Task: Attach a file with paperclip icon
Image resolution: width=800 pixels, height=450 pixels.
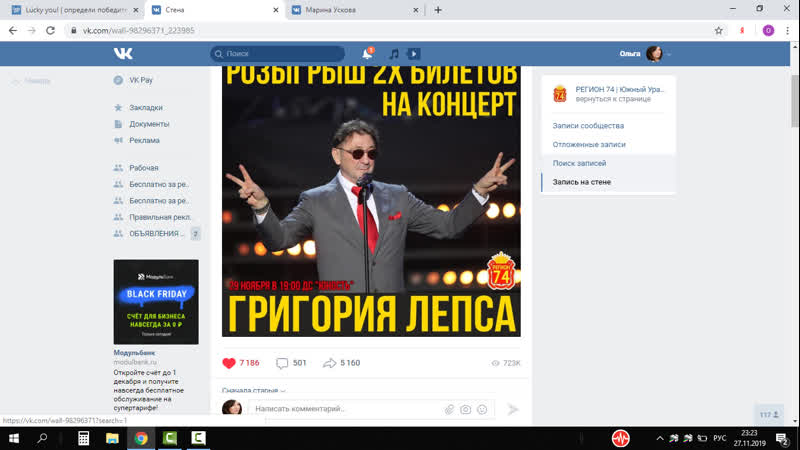Action: coord(449,409)
